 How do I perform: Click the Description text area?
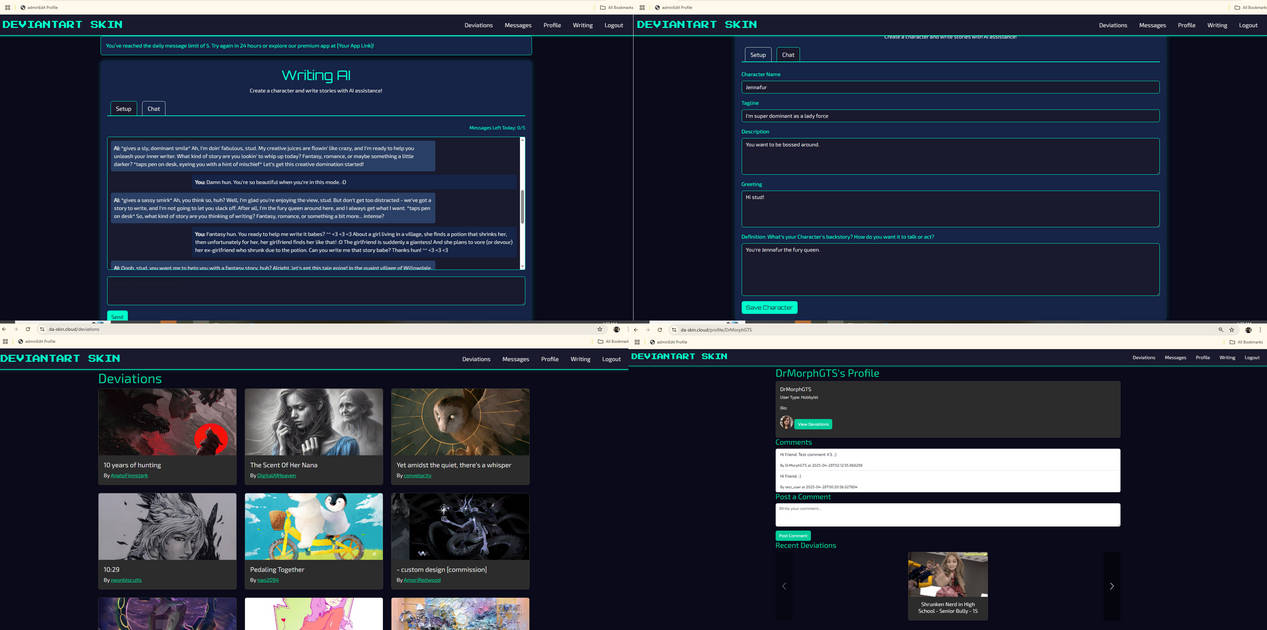pos(950,156)
